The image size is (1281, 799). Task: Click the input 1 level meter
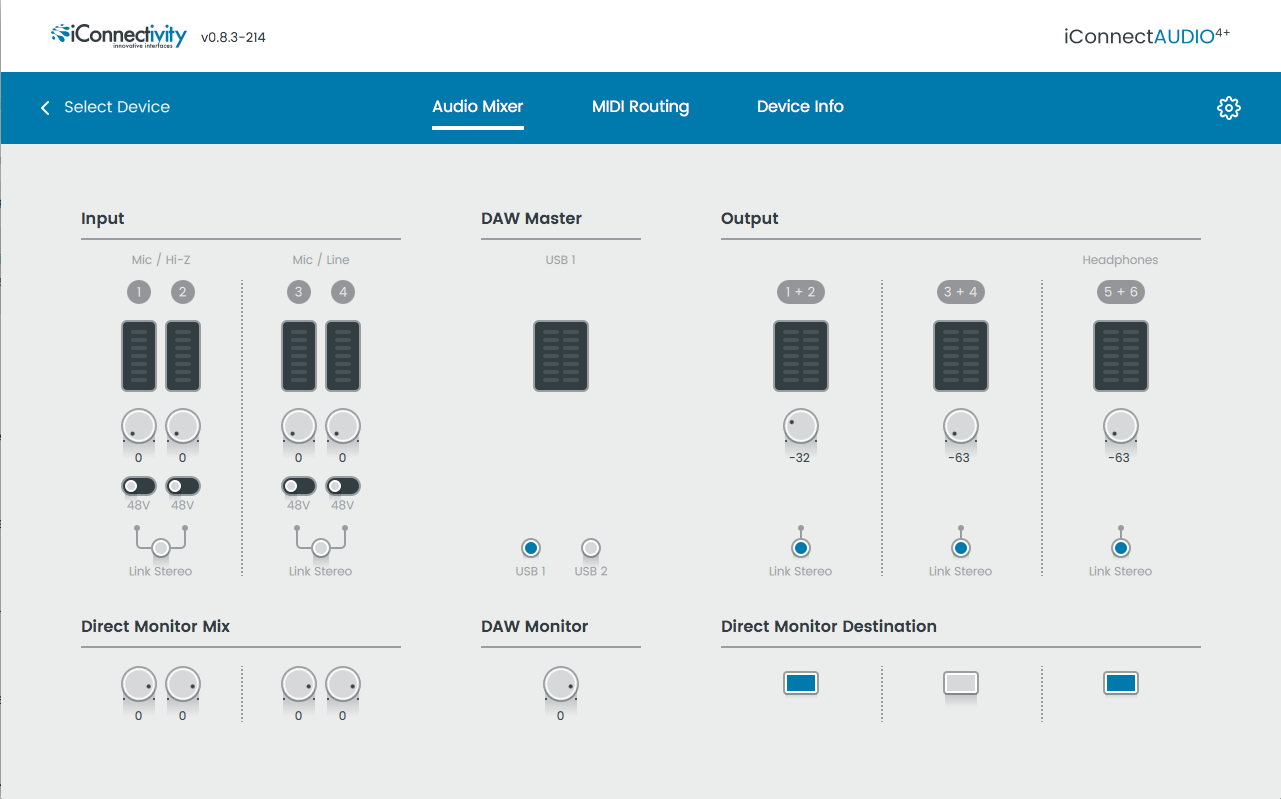[x=139, y=356]
